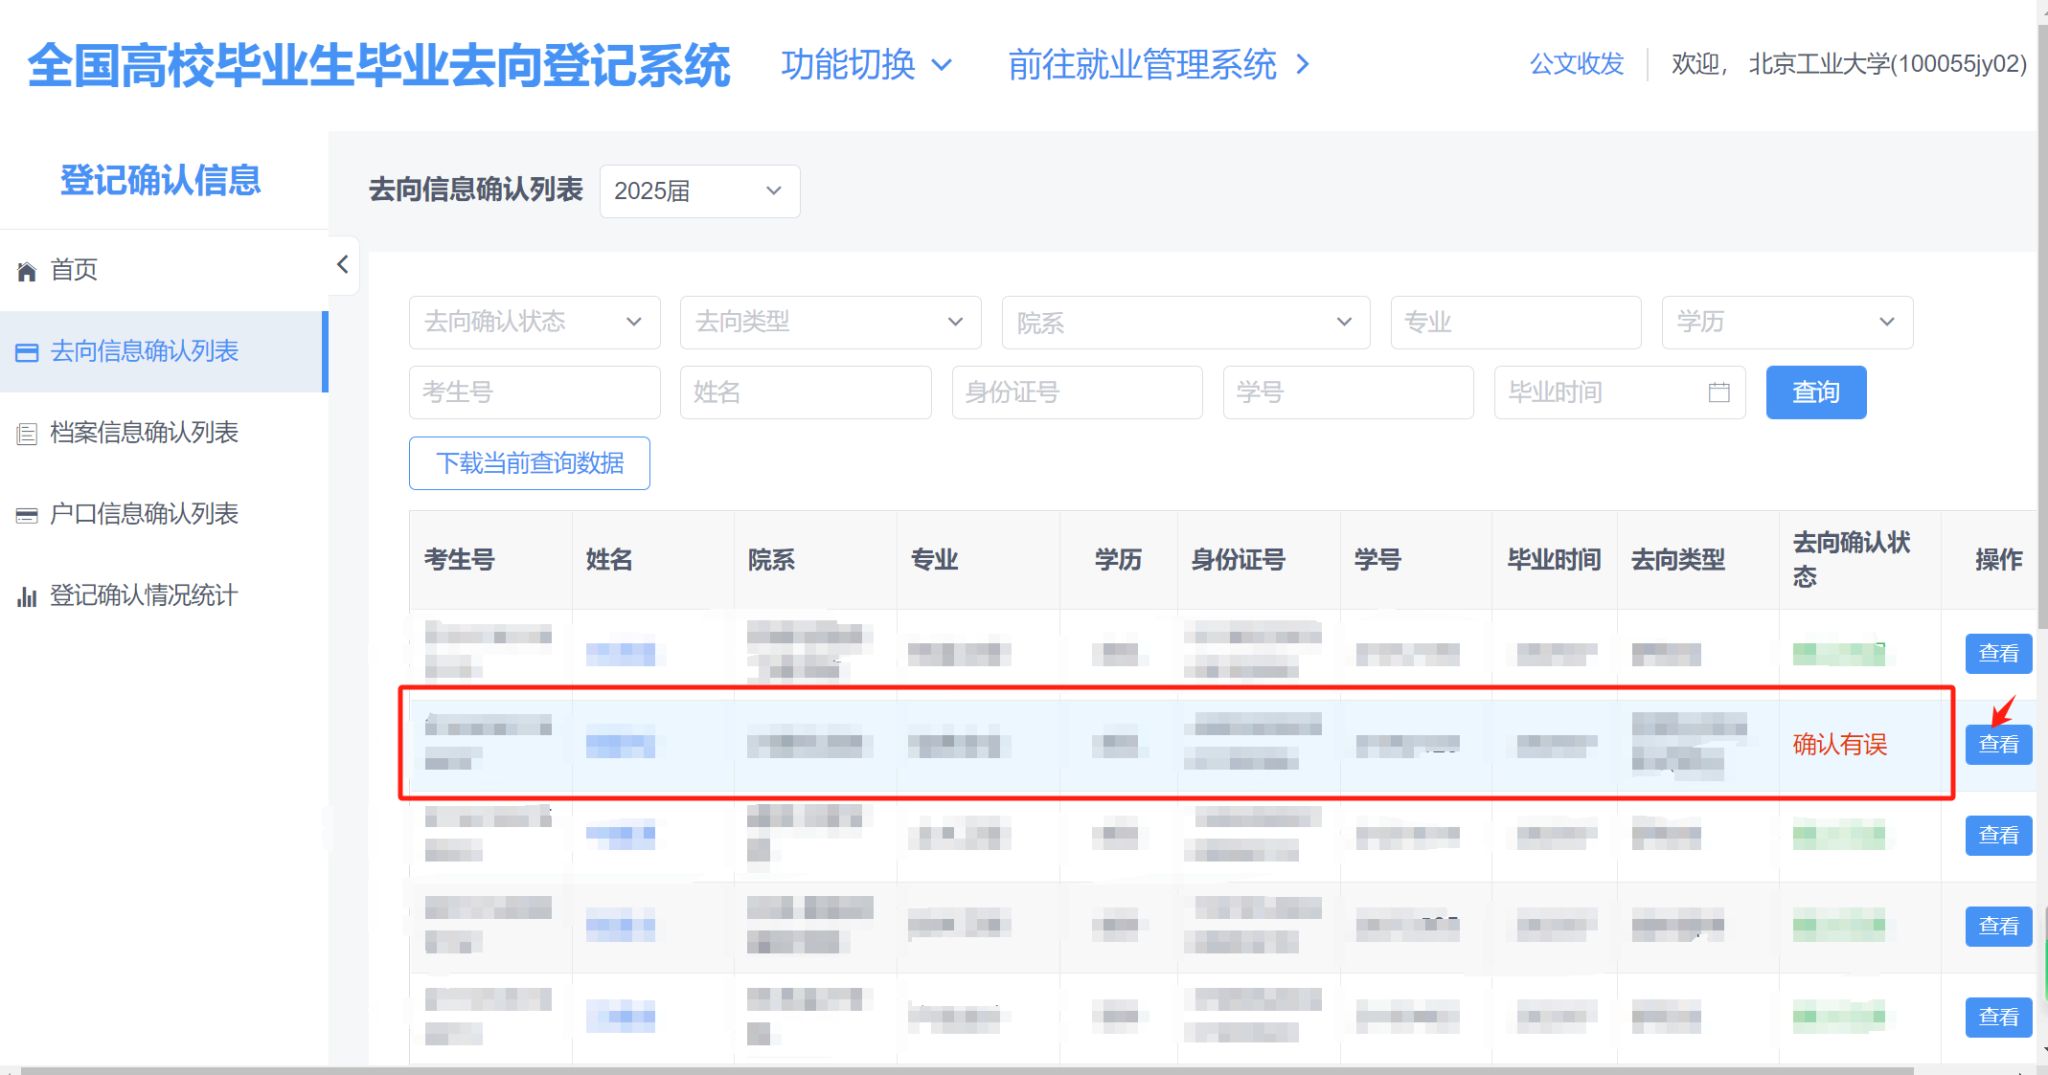Click 查看 for the 确认有误 row
2048x1075 pixels.
click(x=1998, y=745)
